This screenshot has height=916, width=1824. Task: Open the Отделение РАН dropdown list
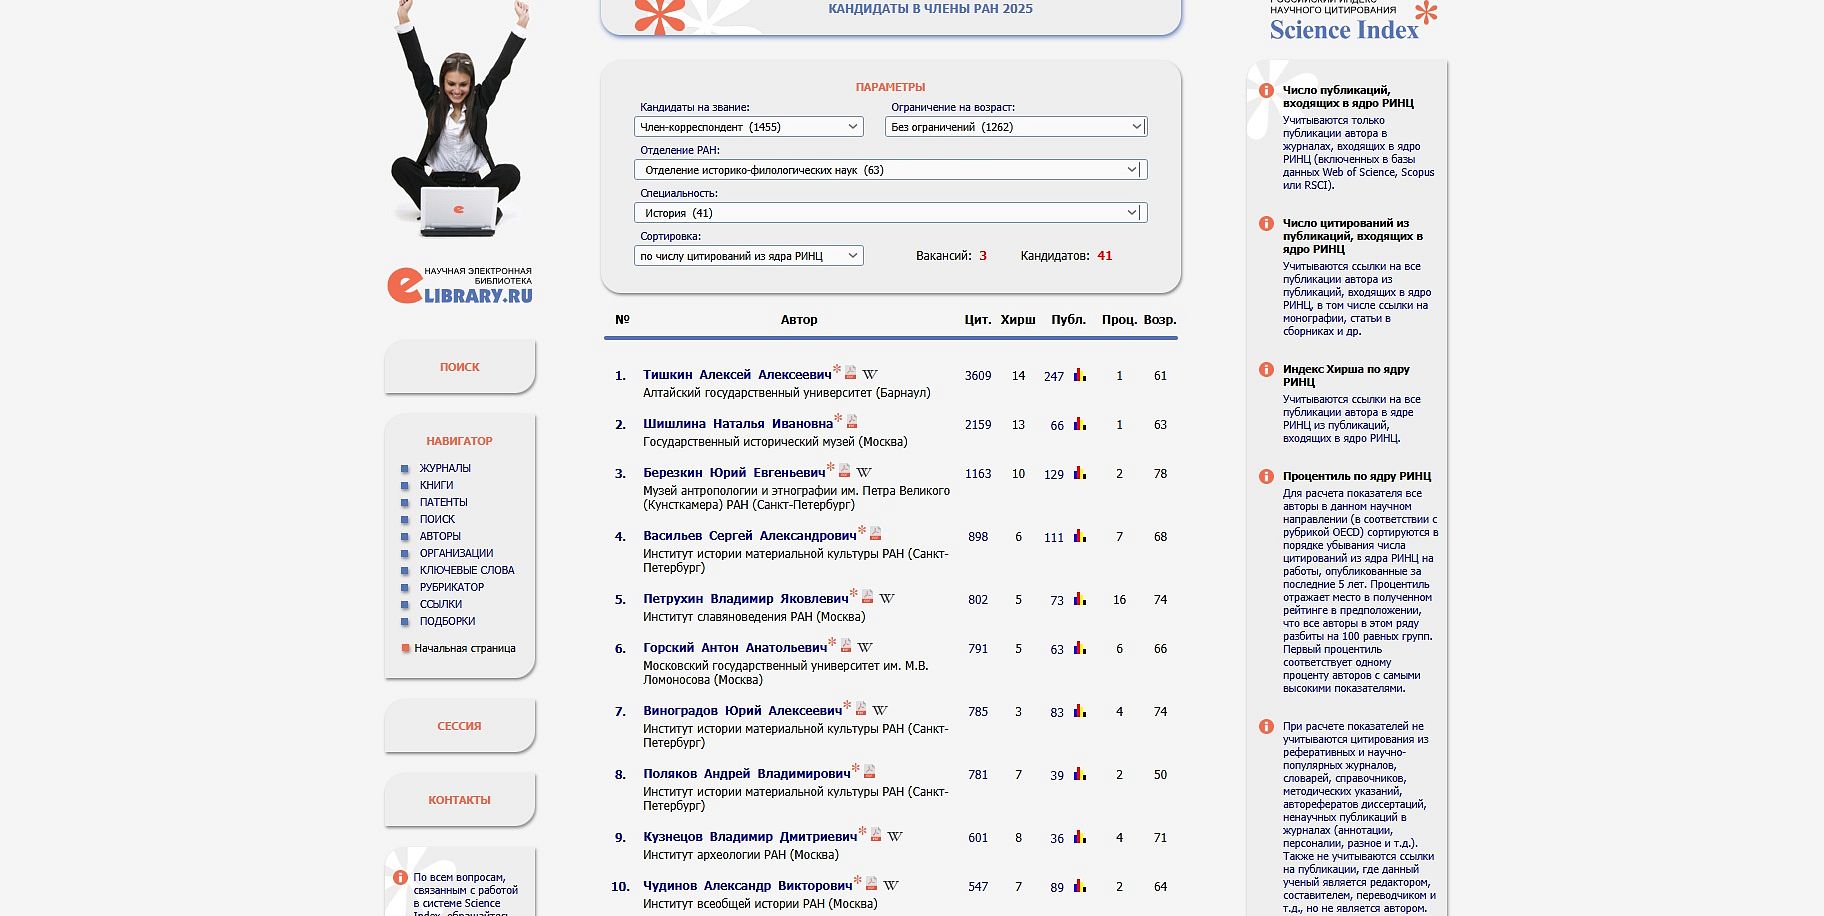click(890, 170)
